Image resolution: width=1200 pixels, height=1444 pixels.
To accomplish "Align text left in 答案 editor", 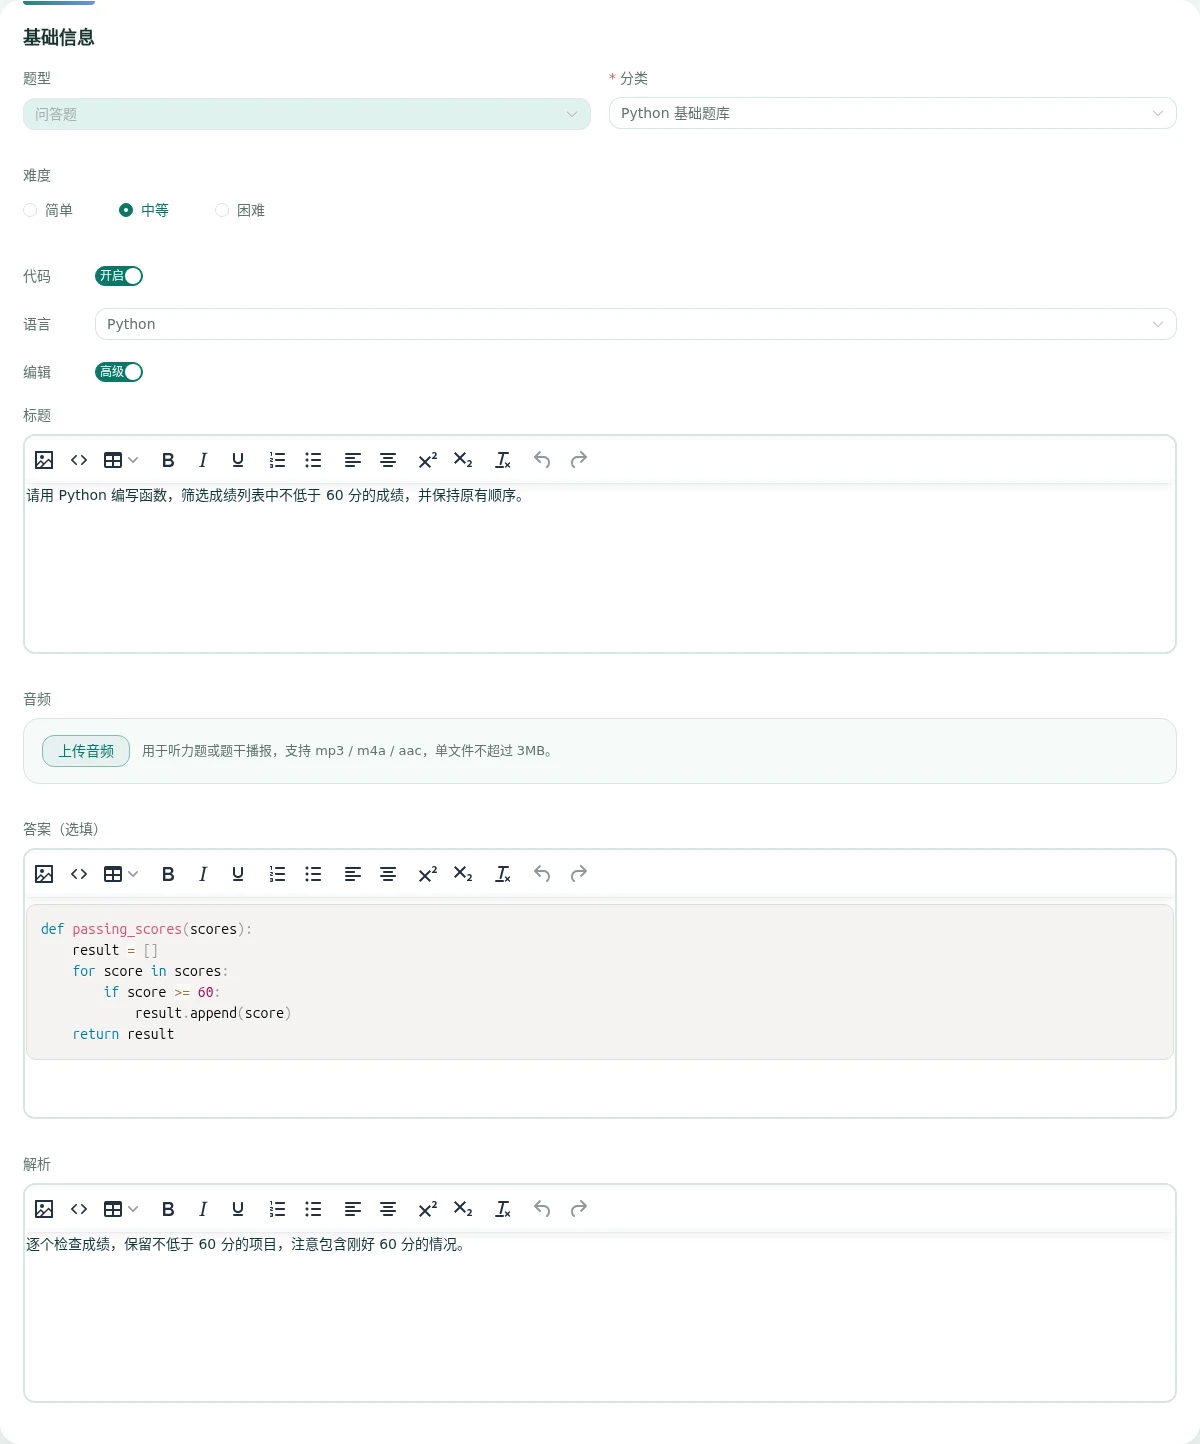I will (x=353, y=874).
